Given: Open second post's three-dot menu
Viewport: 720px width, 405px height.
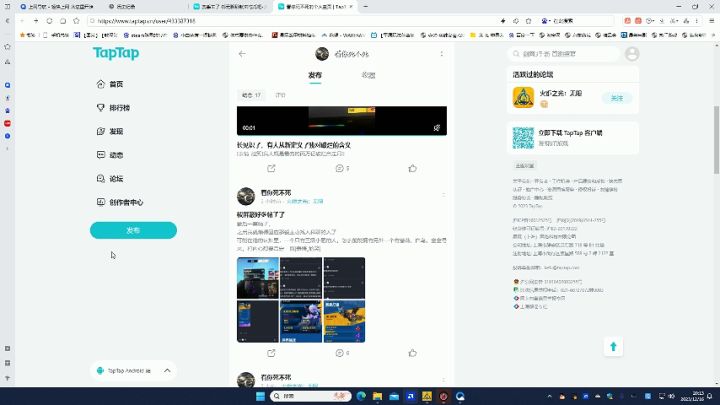Looking at the screenshot, I should pos(444,195).
